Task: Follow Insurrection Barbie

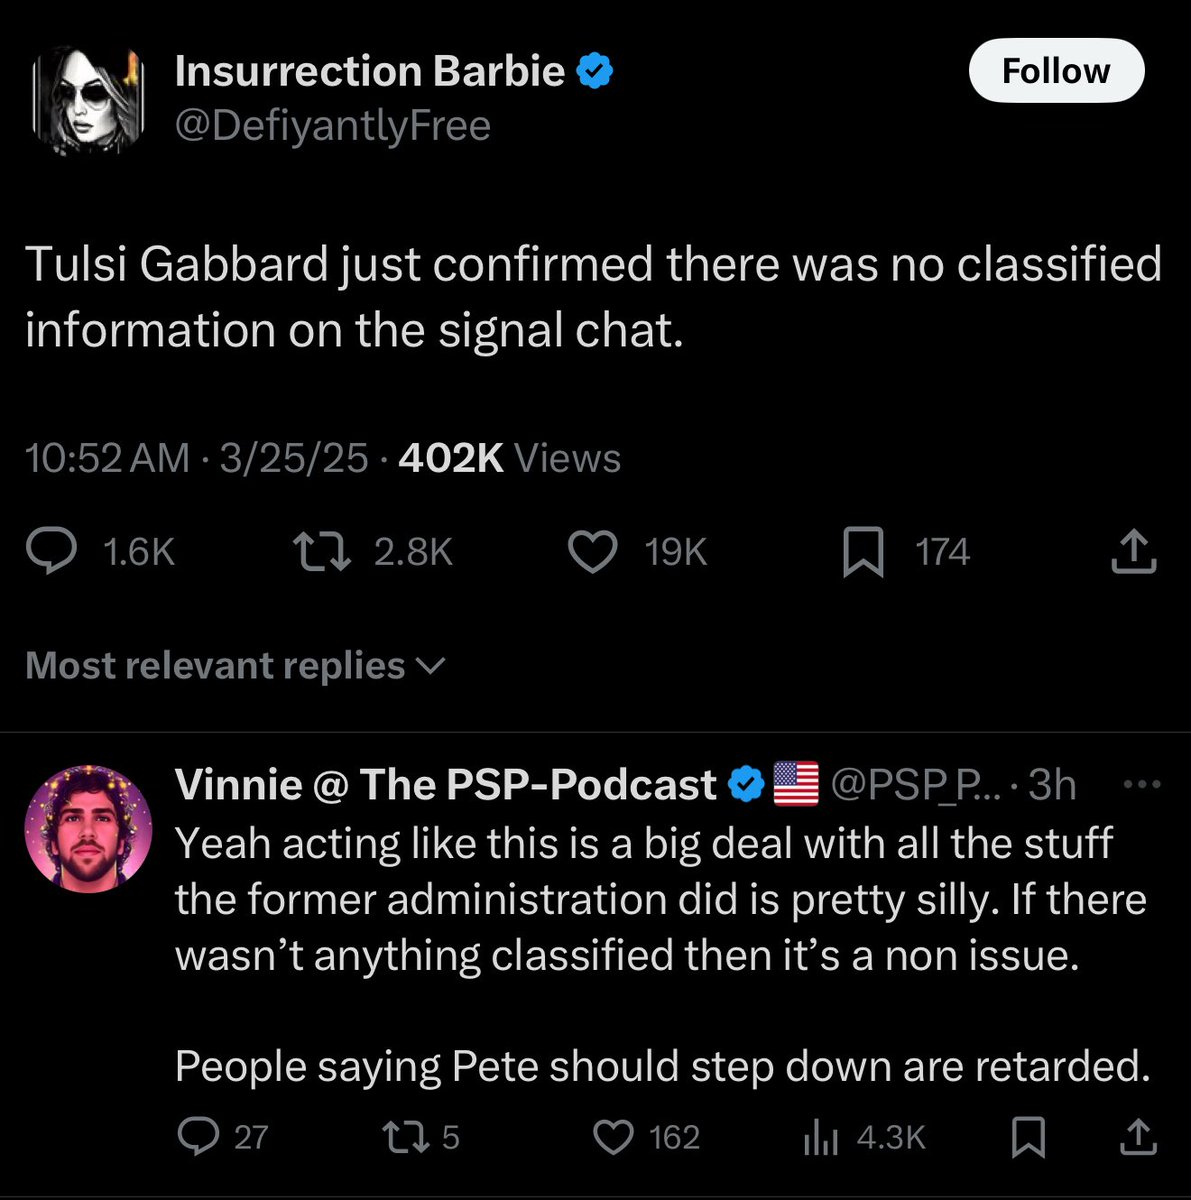Action: pos(1056,71)
